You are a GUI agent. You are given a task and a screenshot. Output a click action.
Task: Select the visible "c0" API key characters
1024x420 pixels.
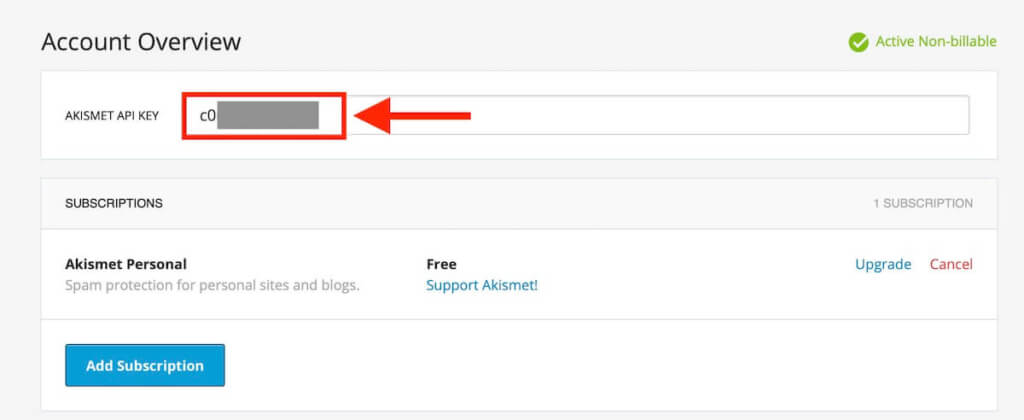click(208, 116)
